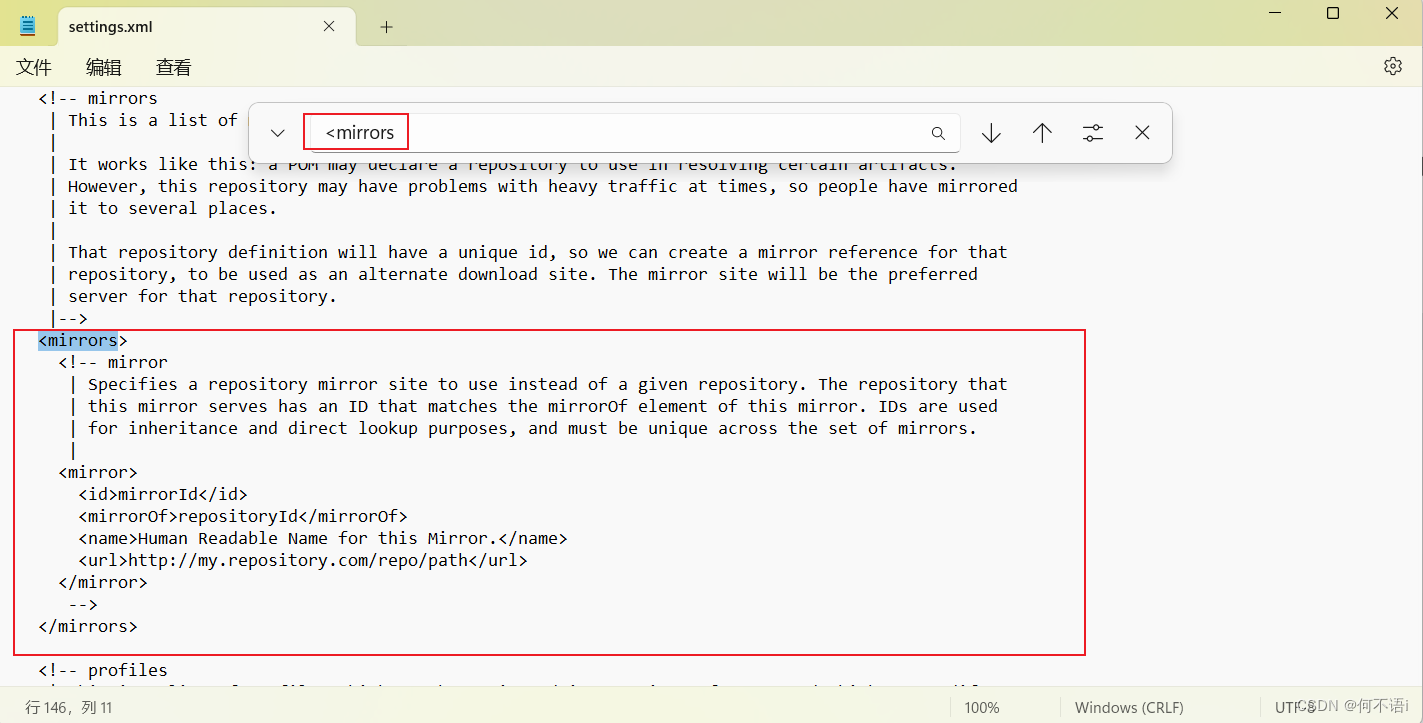
Task: Click the <!-- profiles comment line
Action: tap(103, 670)
